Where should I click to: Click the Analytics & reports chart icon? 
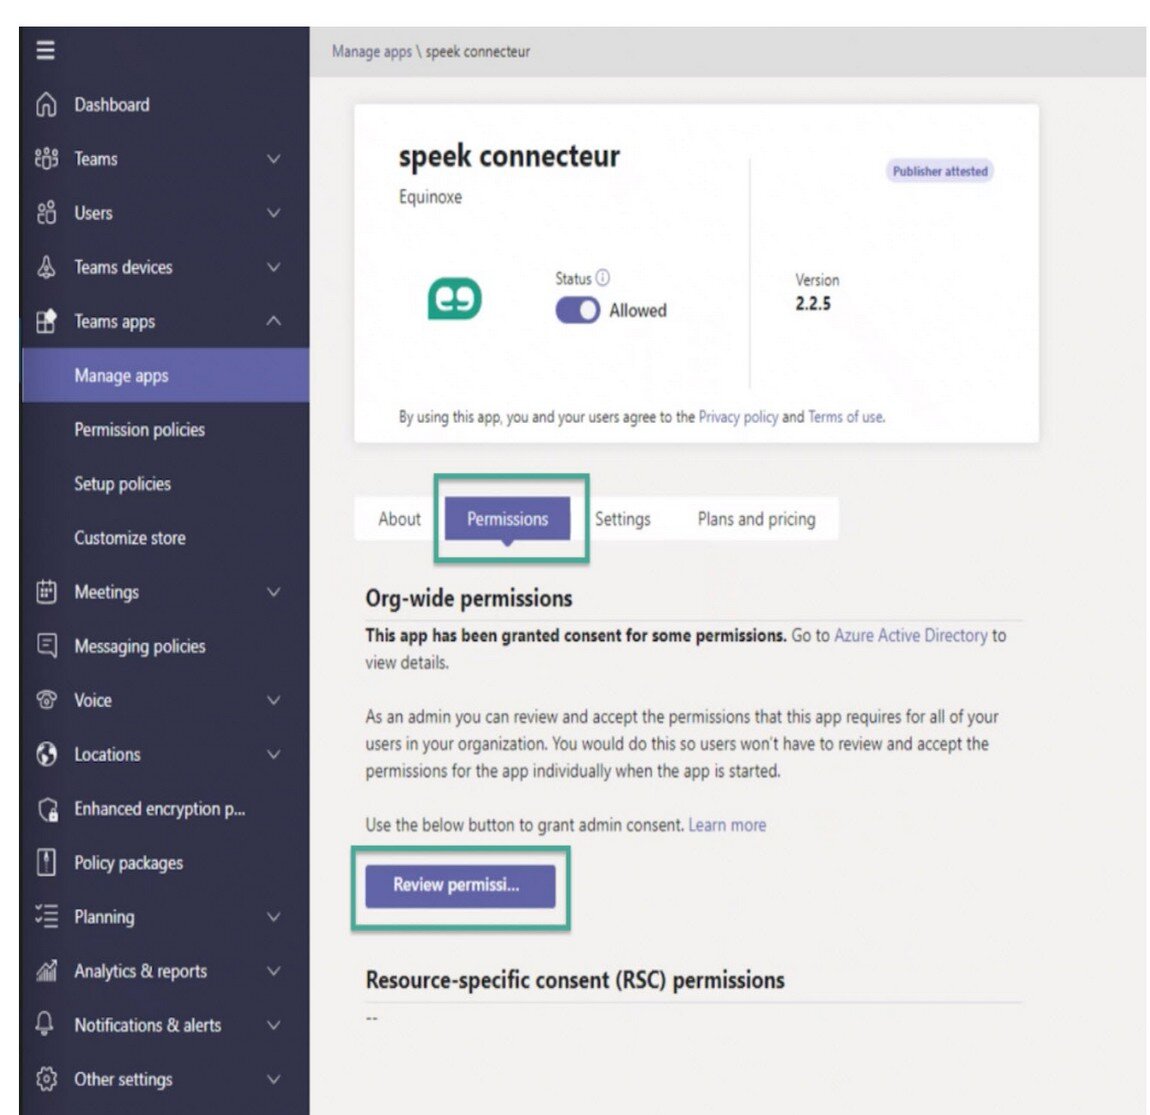(46, 970)
